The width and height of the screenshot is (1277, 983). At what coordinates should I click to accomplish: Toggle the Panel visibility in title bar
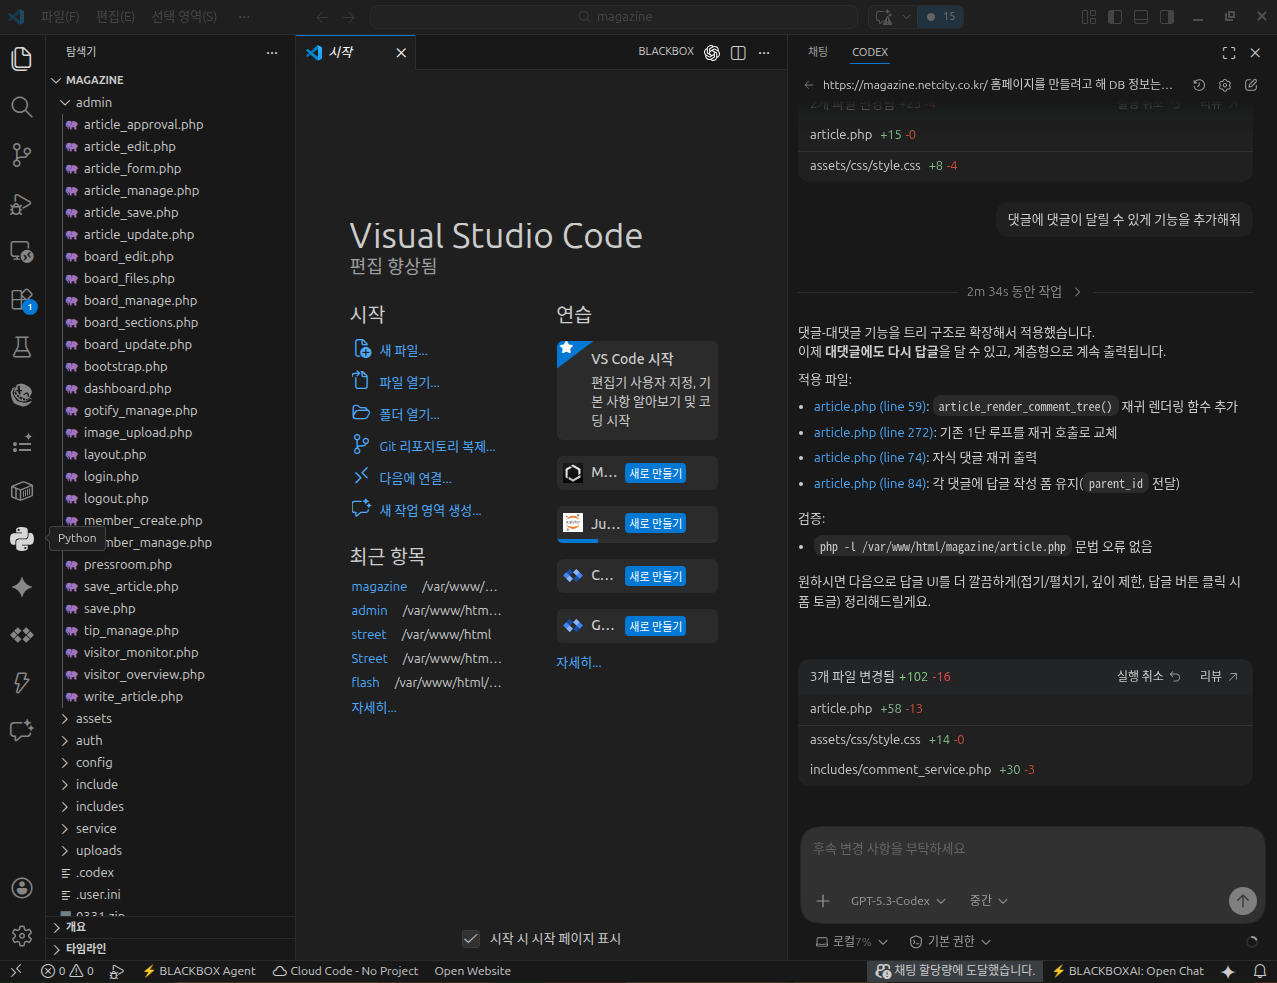tap(1139, 16)
